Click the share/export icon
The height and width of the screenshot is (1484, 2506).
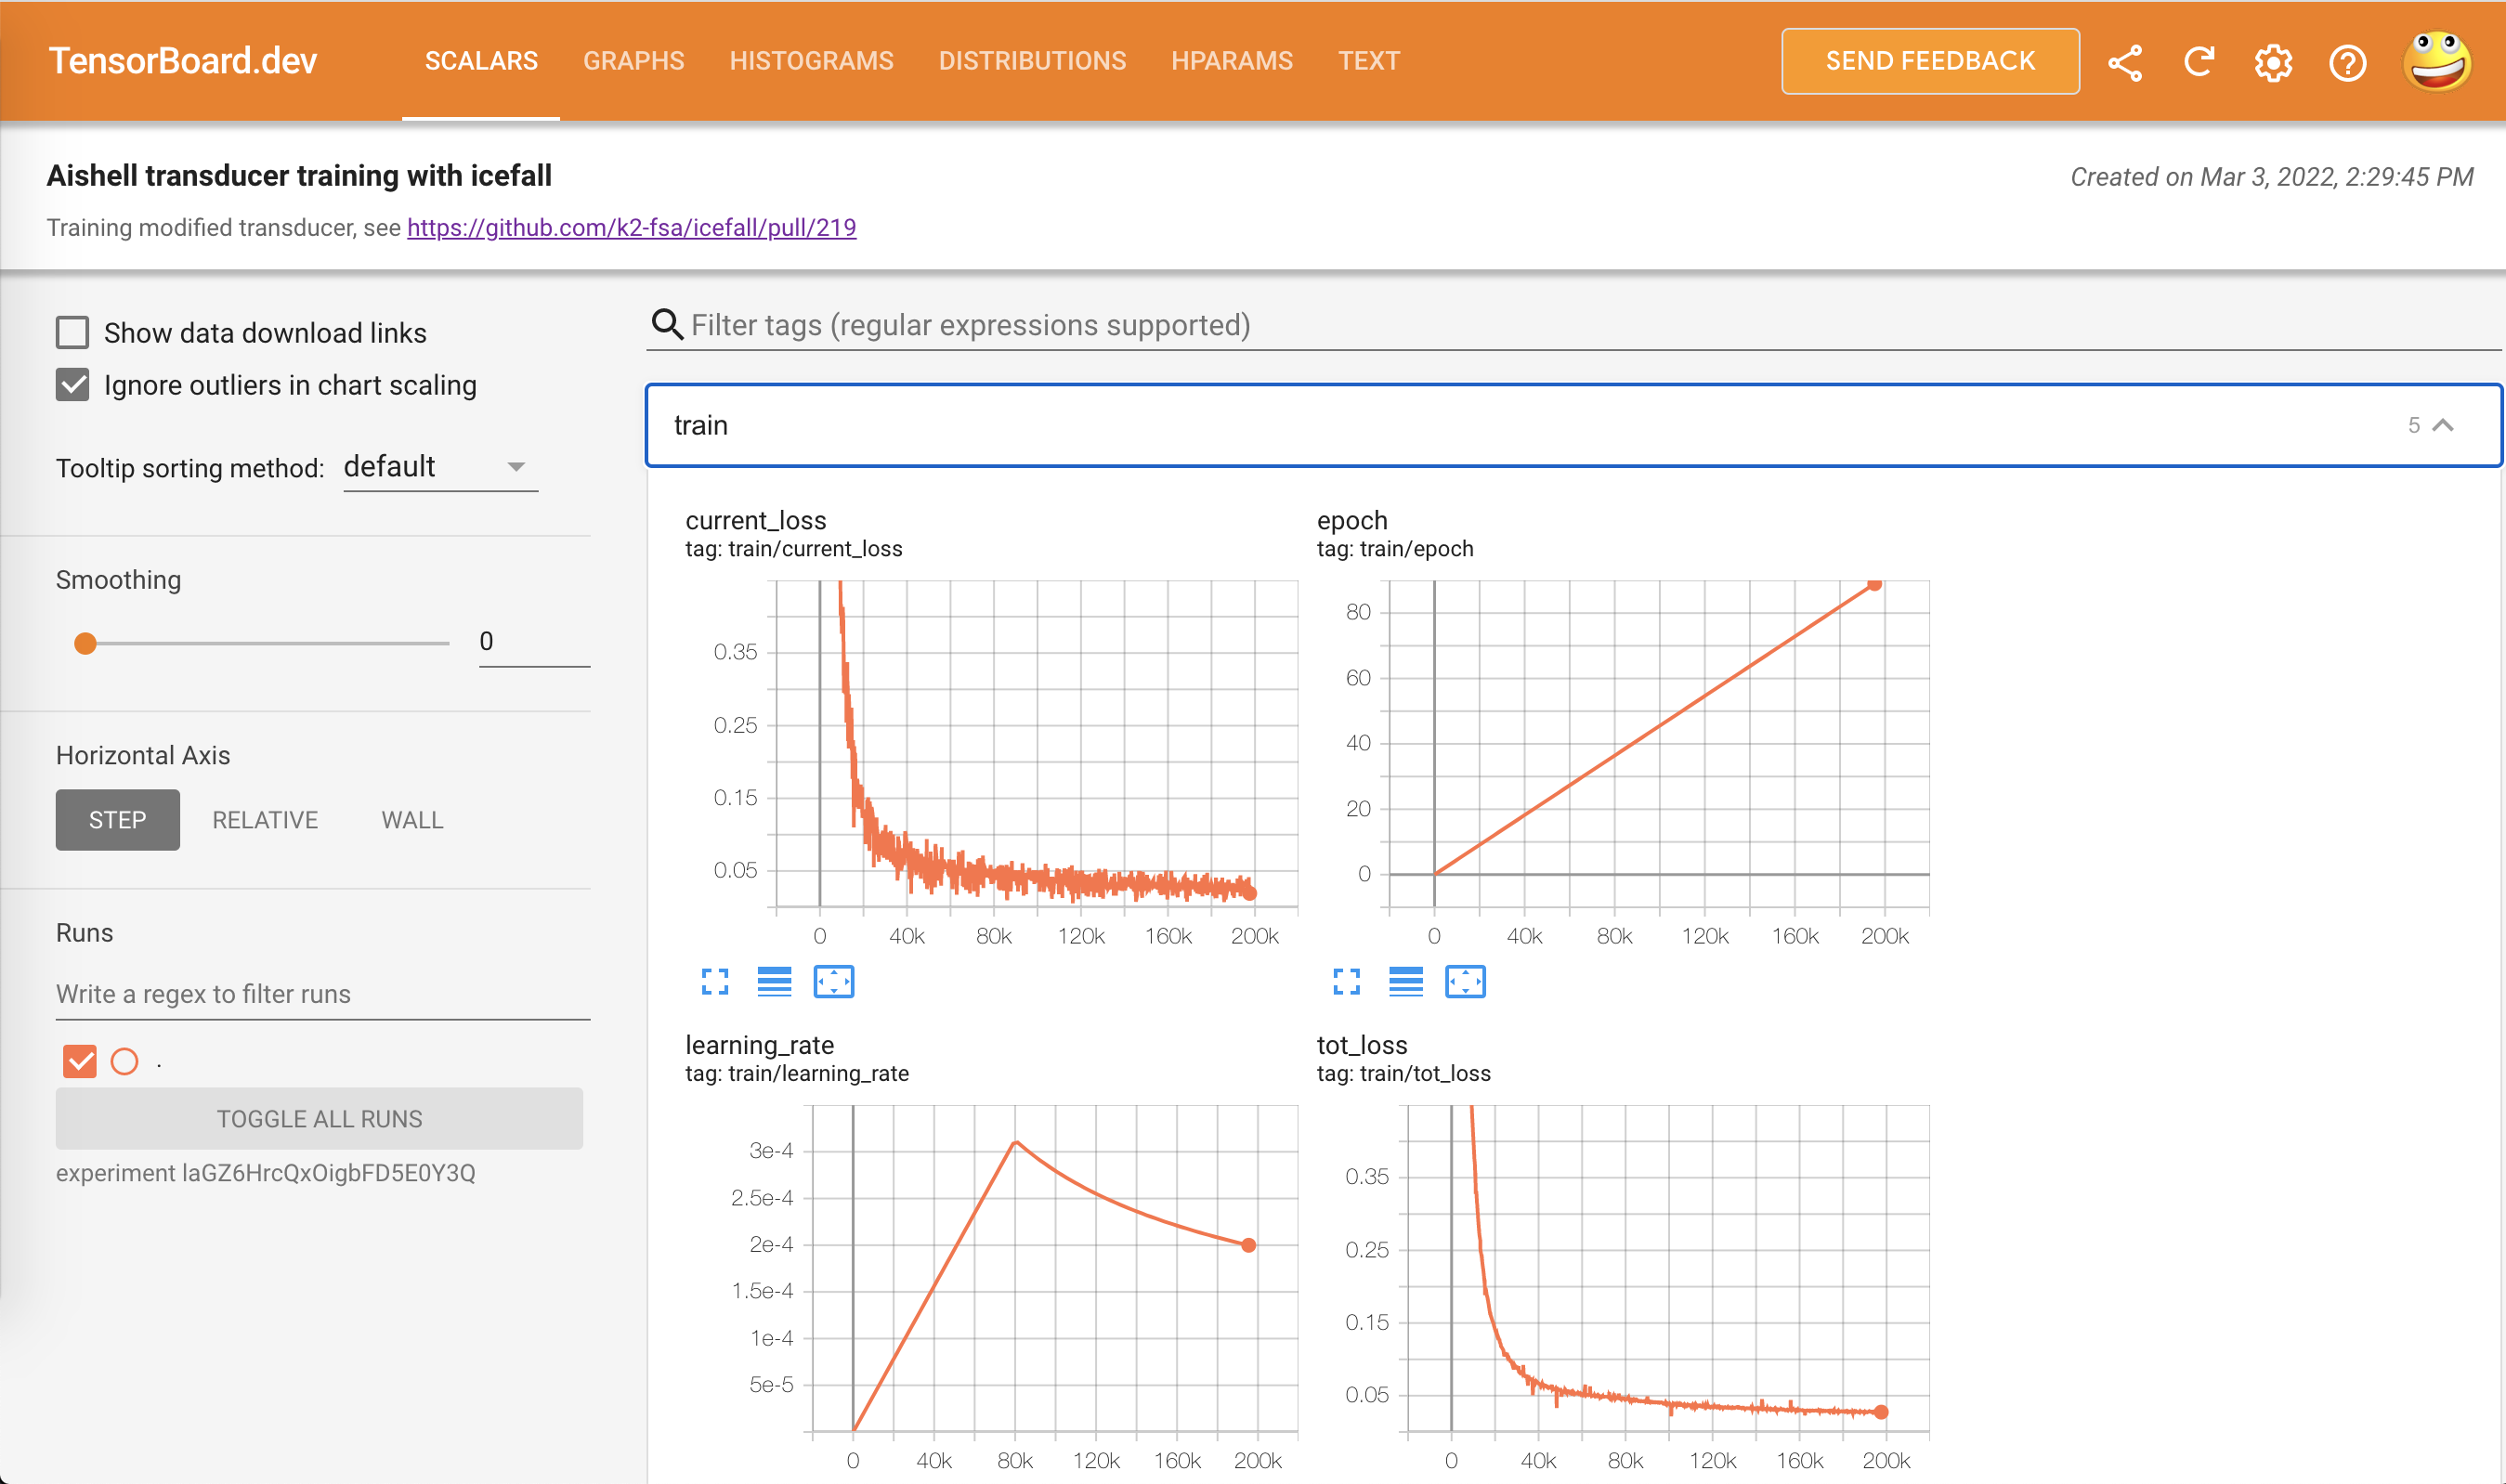(2124, 60)
